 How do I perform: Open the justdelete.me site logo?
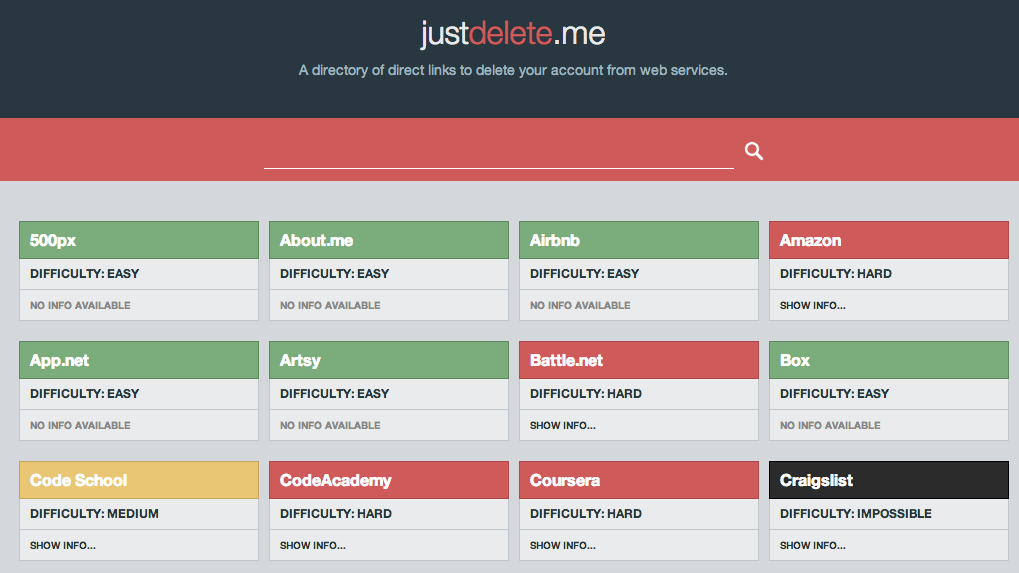(x=512, y=34)
